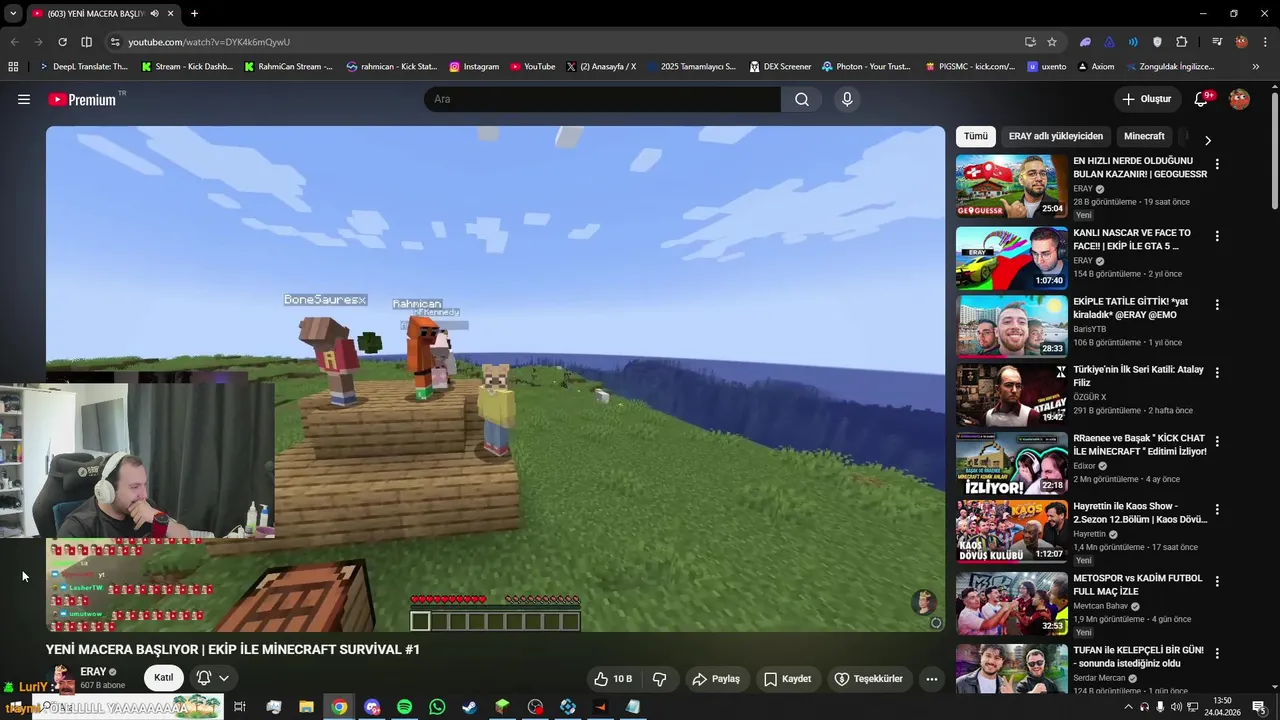Bookmark this page with the star icon

1052,42
